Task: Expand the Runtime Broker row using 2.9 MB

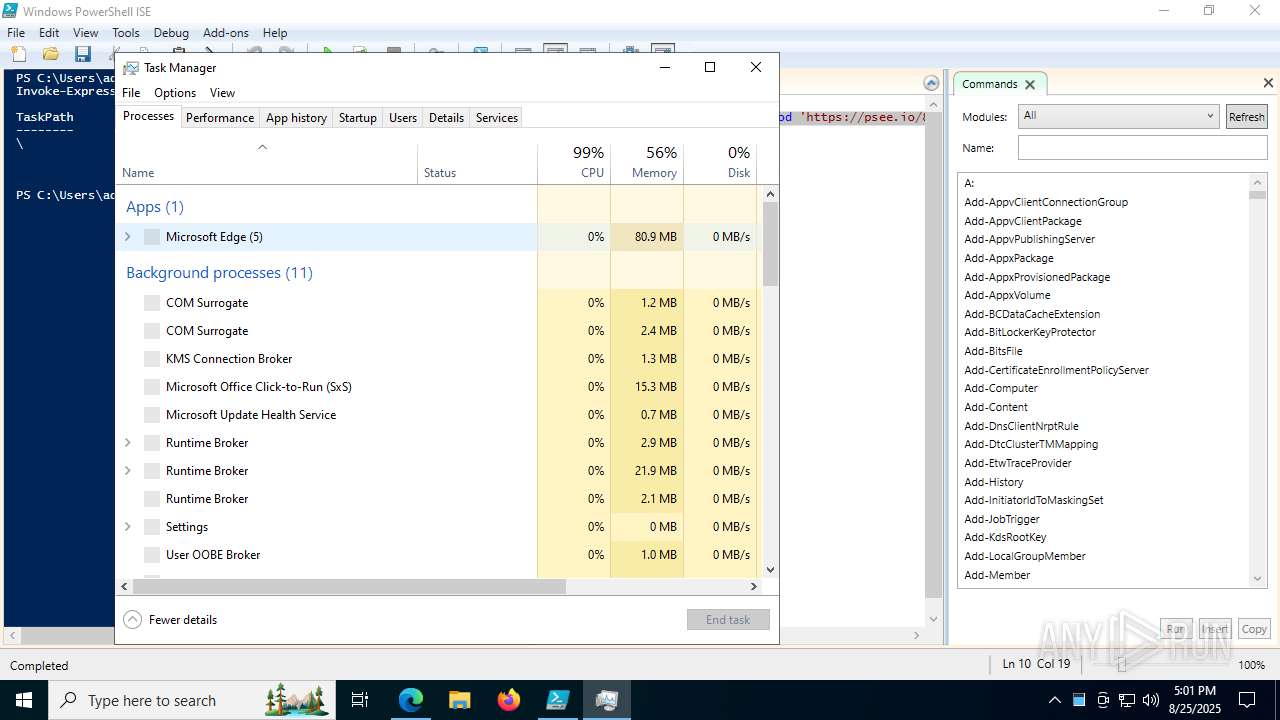Action: point(127,443)
